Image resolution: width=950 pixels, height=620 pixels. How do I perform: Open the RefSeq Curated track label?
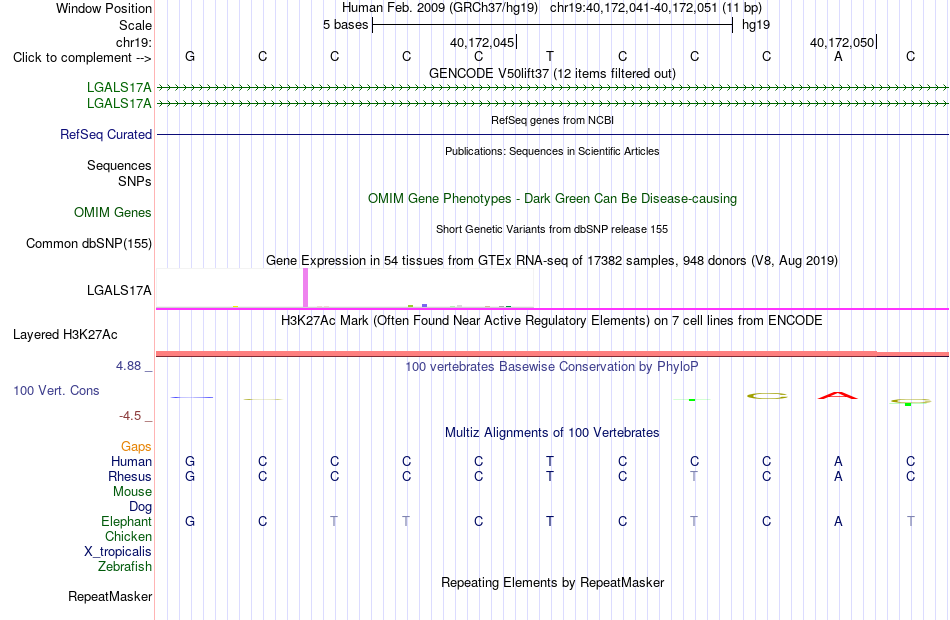pyautogui.click(x=105, y=135)
